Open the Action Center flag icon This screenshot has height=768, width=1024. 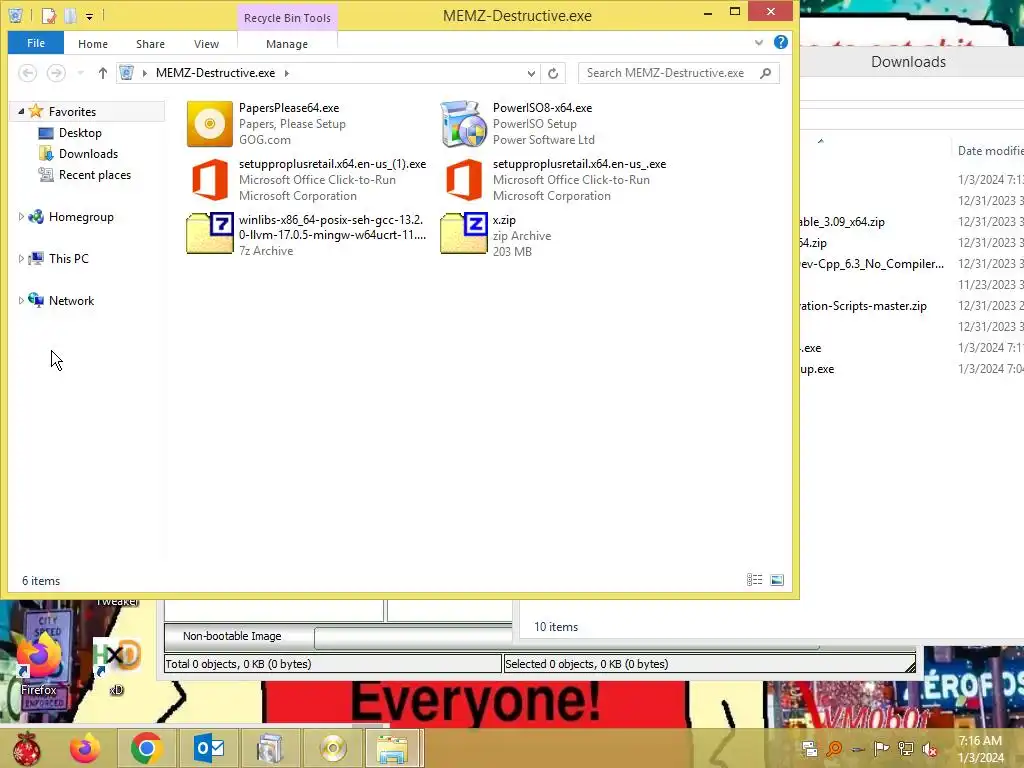click(882, 749)
